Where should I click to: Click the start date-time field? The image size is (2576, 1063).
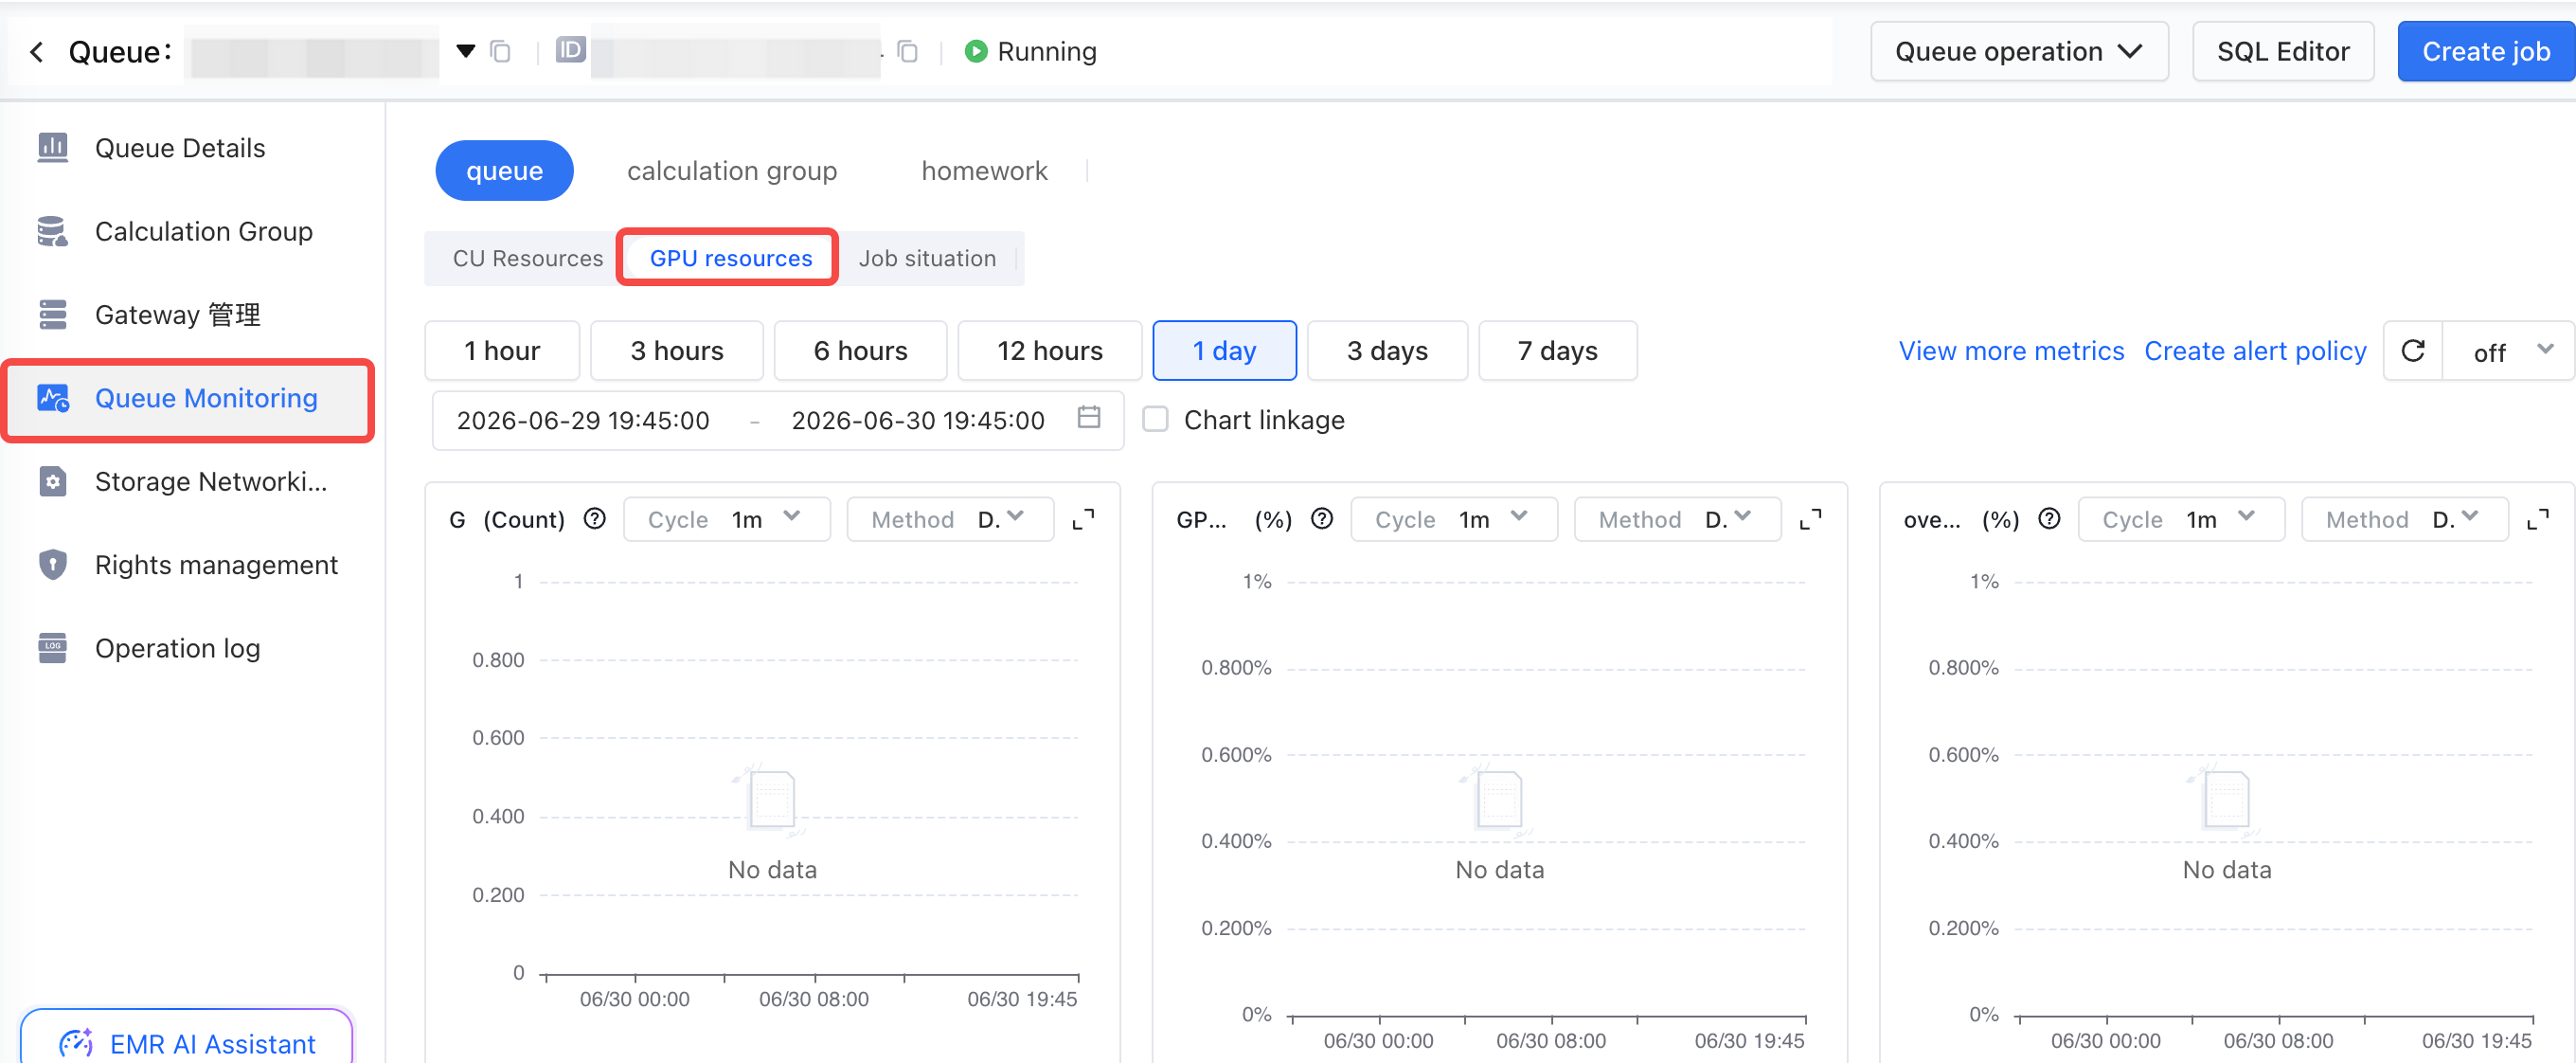point(583,420)
